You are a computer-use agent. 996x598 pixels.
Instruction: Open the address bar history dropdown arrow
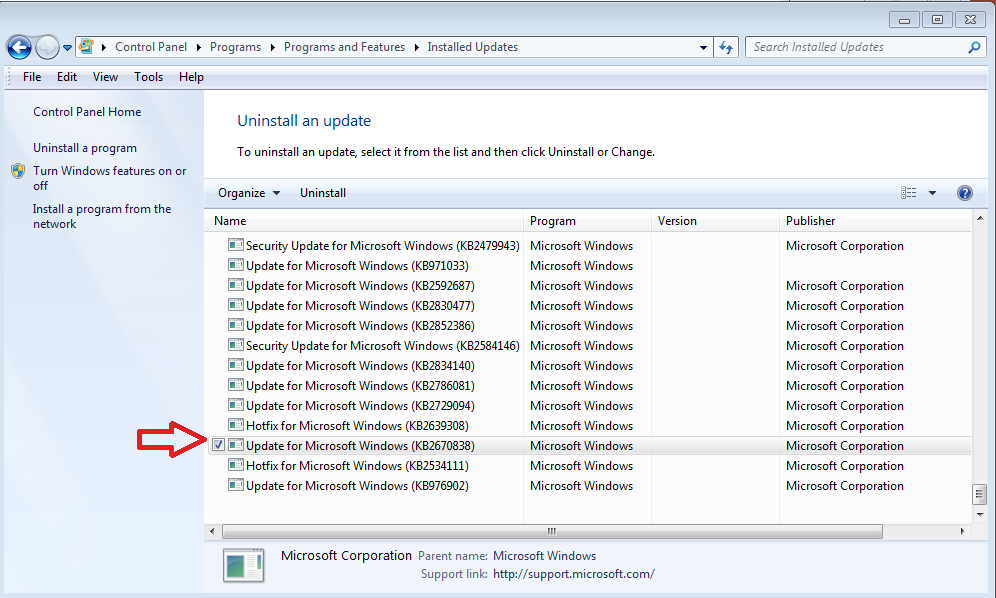point(704,47)
